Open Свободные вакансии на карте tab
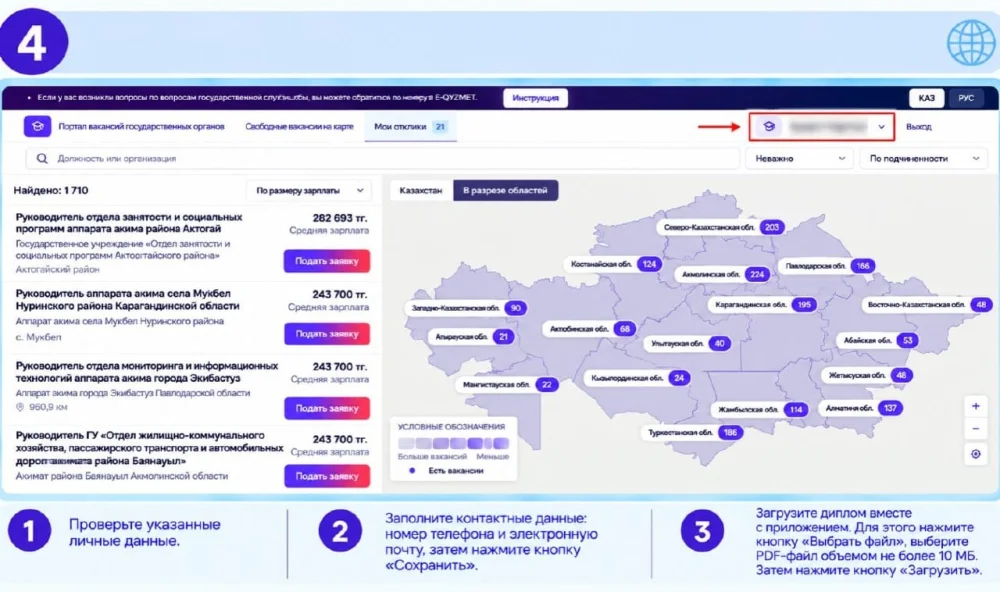 click(x=299, y=126)
